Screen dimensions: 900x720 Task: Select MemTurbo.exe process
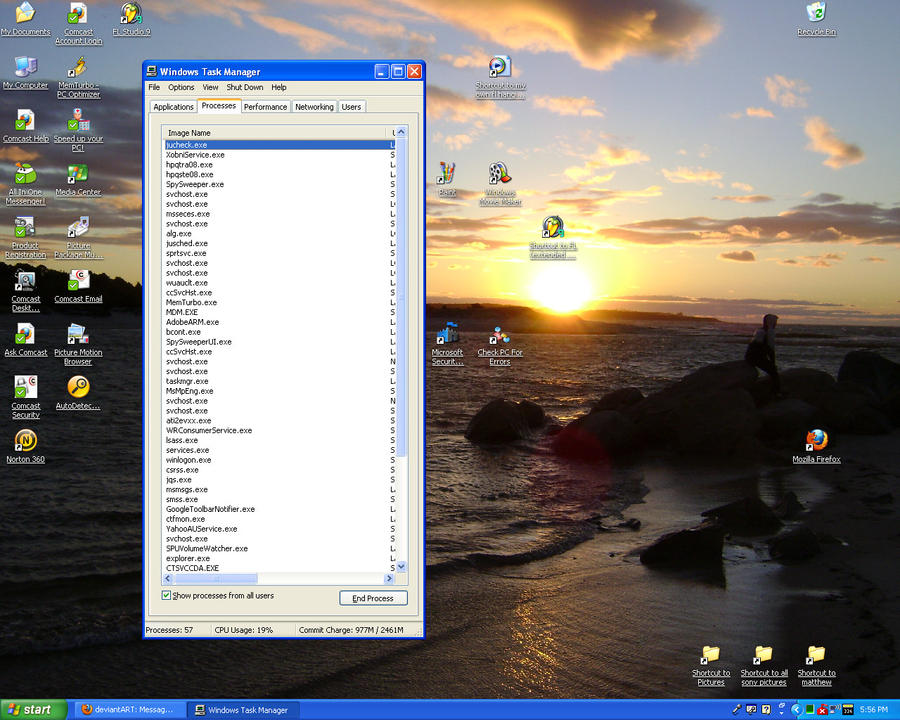point(278,302)
